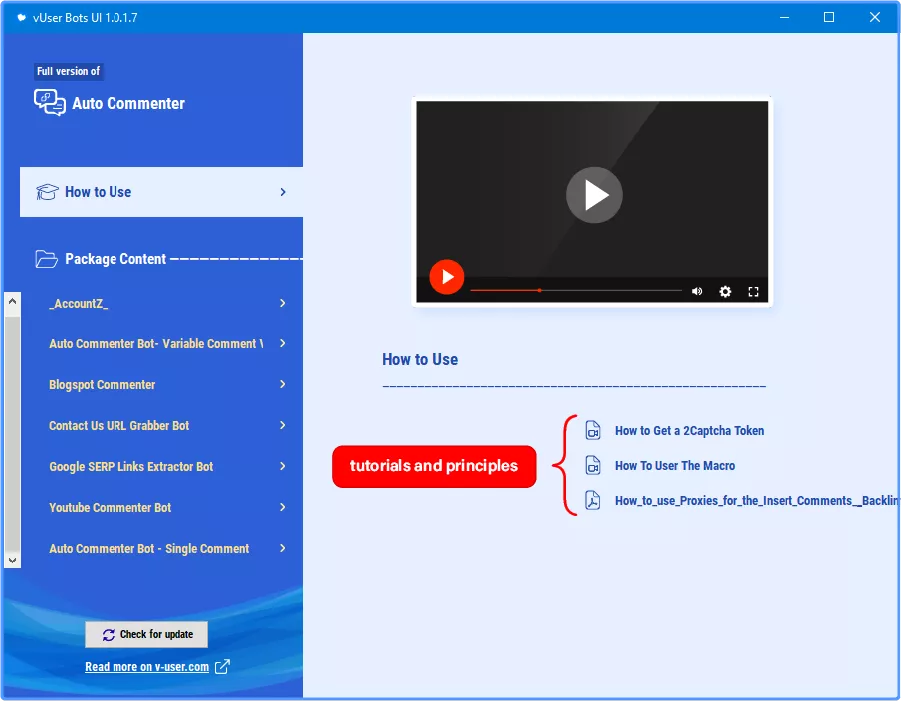This screenshot has height=701, width=901.
Task: Click the Package Content folder icon
Action: tap(46, 259)
